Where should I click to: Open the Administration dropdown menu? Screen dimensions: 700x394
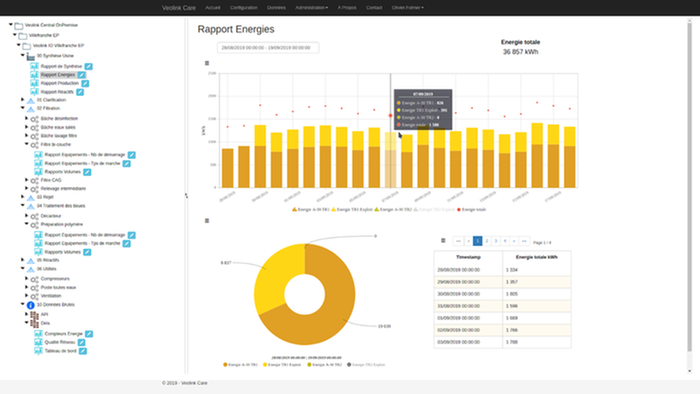click(x=311, y=8)
